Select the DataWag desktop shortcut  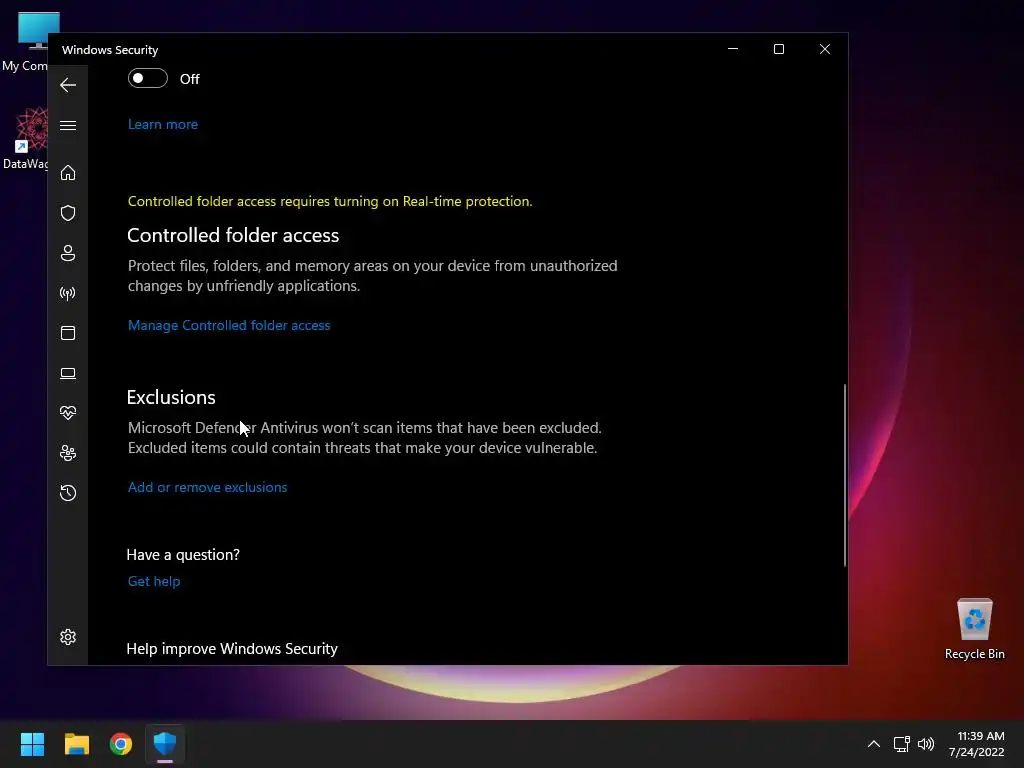(x=25, y=139)
